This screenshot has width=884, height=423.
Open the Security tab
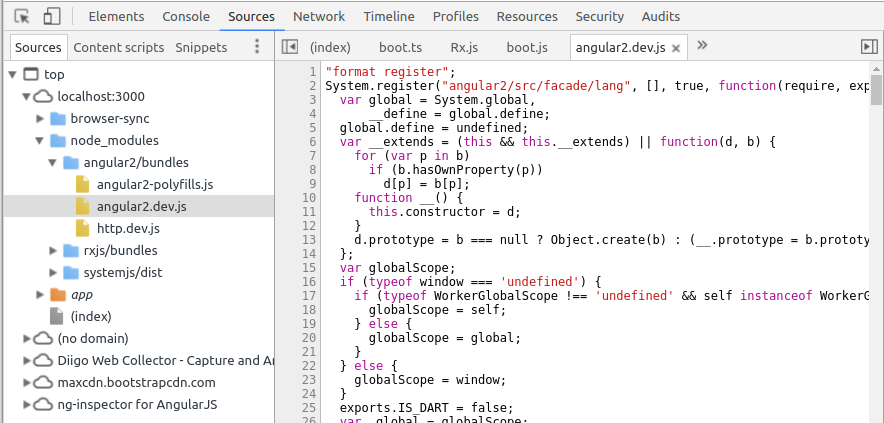click(x=599, y=17)
